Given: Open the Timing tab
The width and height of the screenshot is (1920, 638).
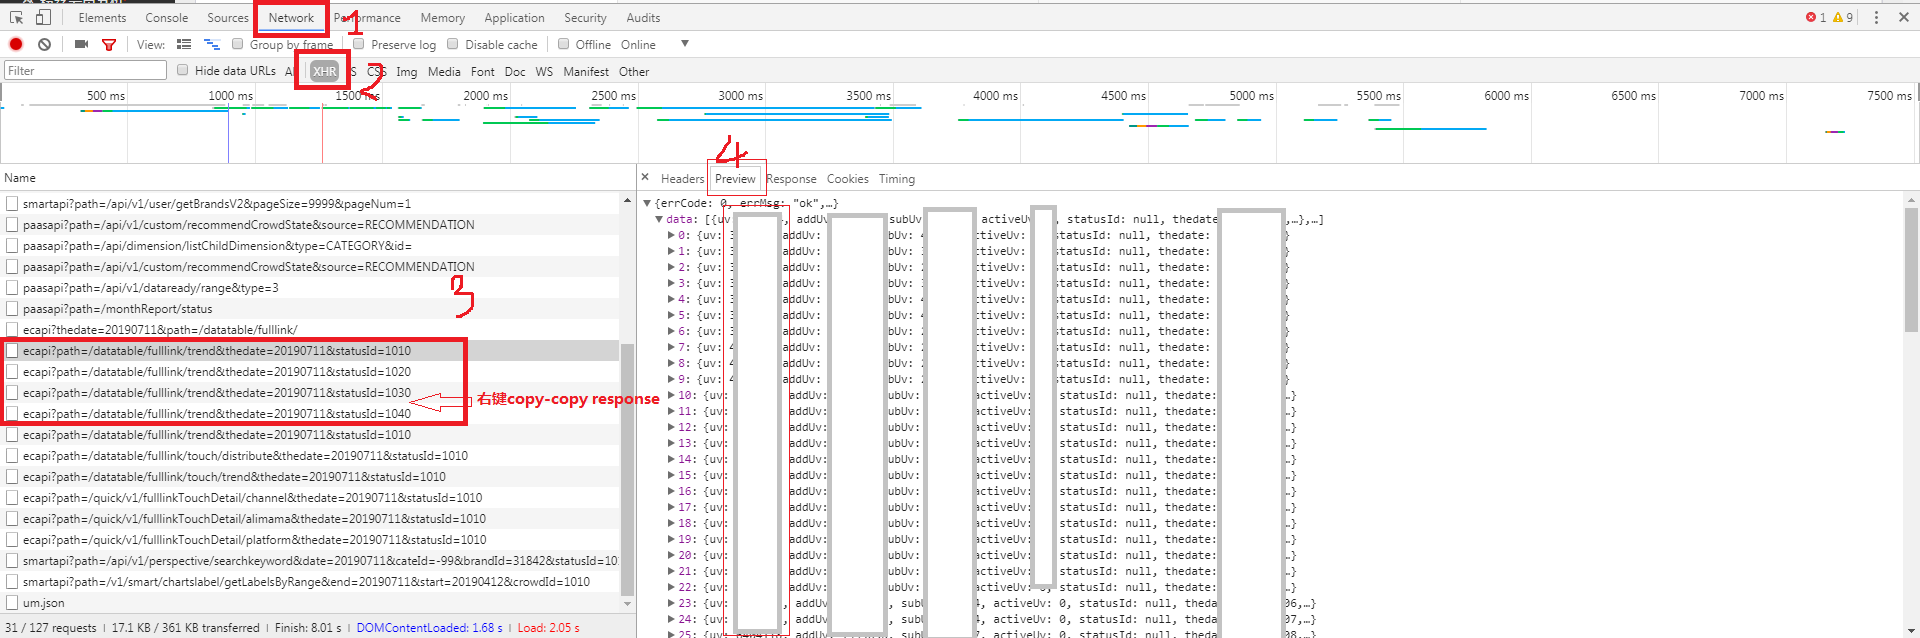Looking at the screenshot, I should [897, 179].
